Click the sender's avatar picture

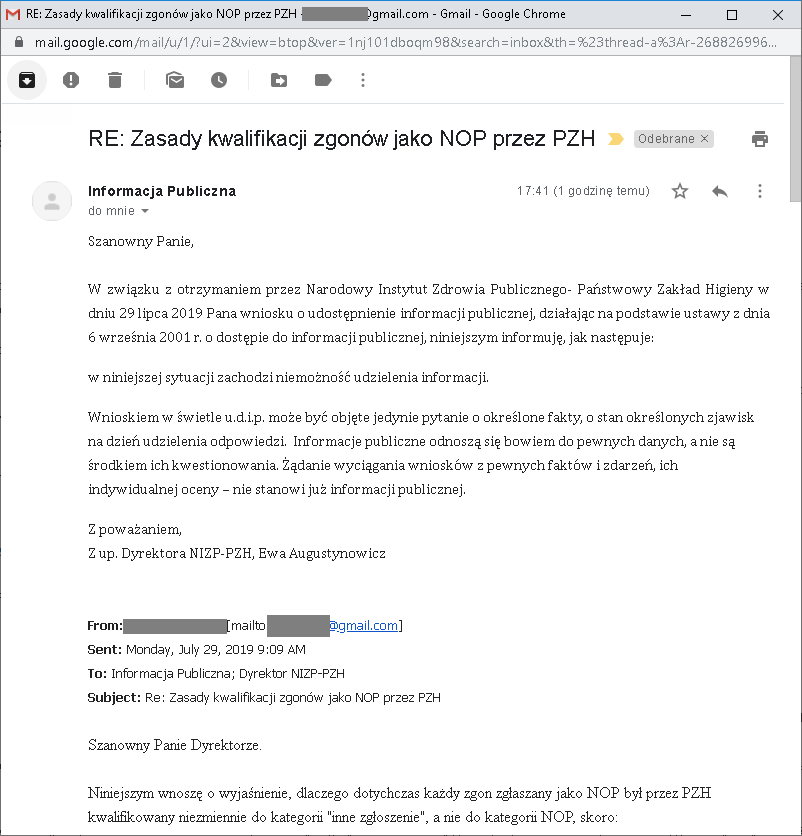point(52,201)
